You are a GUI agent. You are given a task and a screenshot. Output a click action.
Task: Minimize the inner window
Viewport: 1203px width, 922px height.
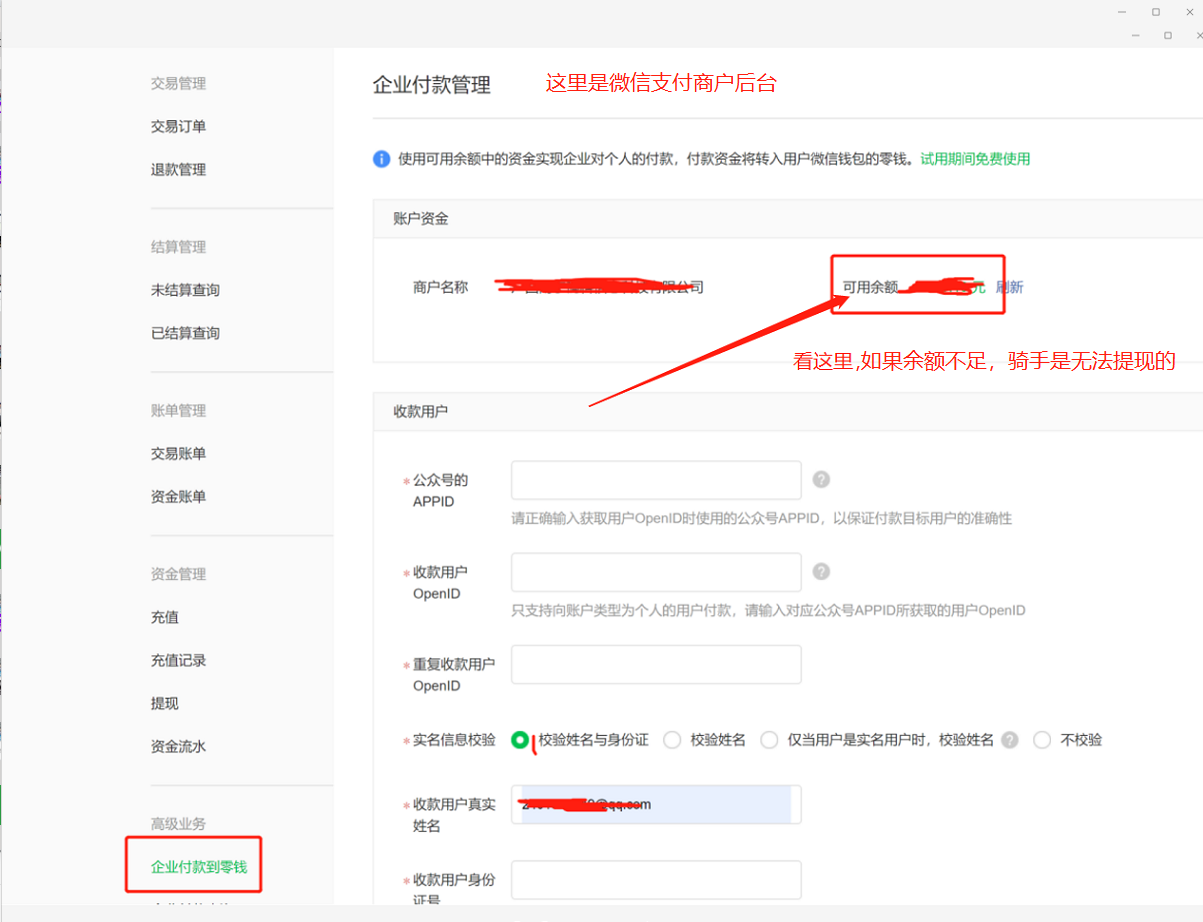(1135, 35)
